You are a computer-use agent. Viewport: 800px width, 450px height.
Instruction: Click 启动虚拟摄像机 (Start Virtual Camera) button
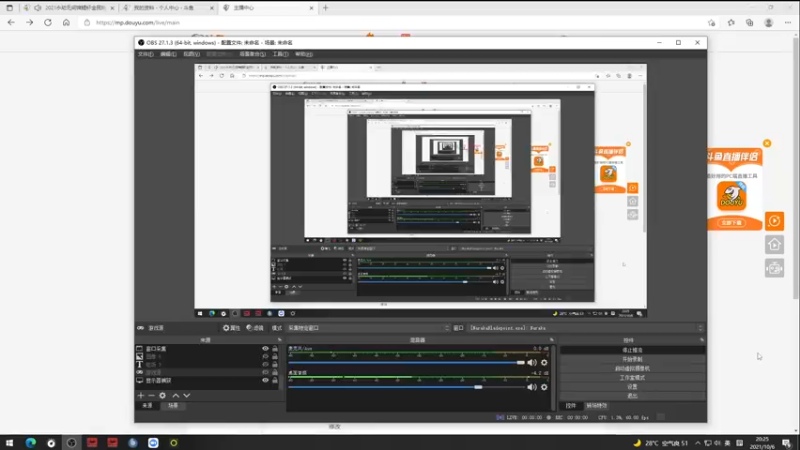pyautogui.click(x=632, y=368)
